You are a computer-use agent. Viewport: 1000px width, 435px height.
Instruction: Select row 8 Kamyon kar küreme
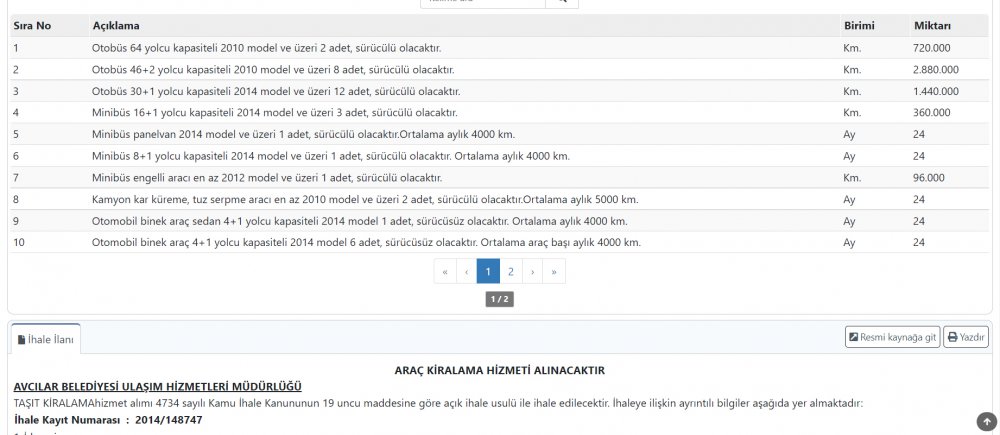tap(364, 199)
